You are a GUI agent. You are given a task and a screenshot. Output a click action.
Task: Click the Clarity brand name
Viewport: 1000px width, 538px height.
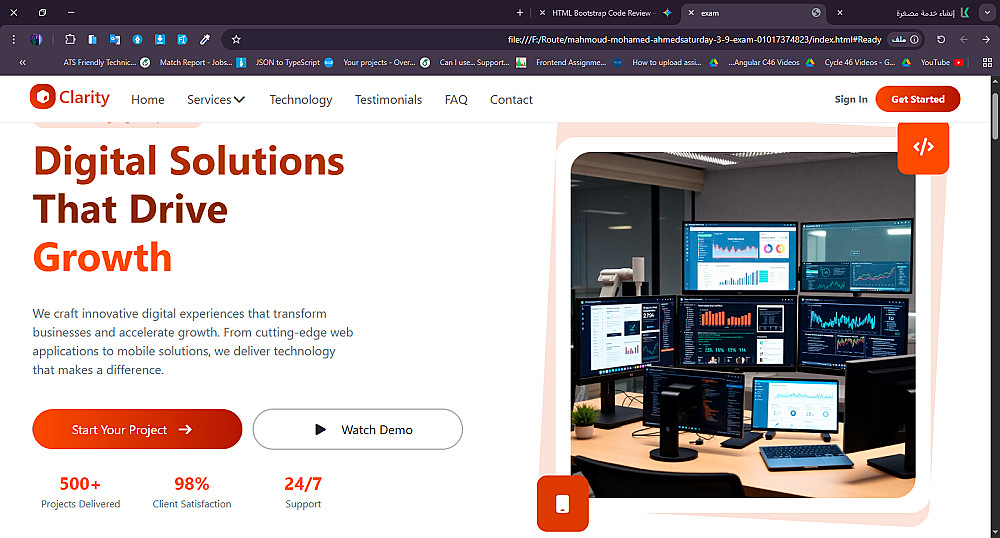(84, 97)
